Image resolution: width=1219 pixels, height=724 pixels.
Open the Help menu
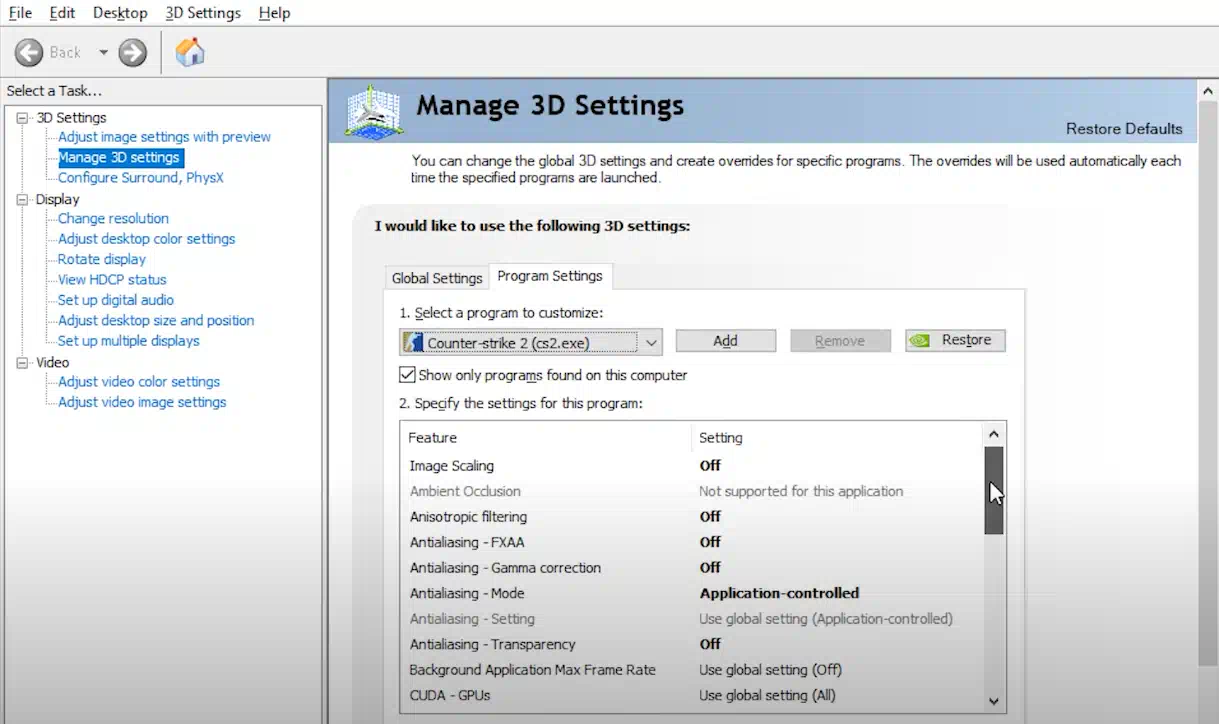274,13
